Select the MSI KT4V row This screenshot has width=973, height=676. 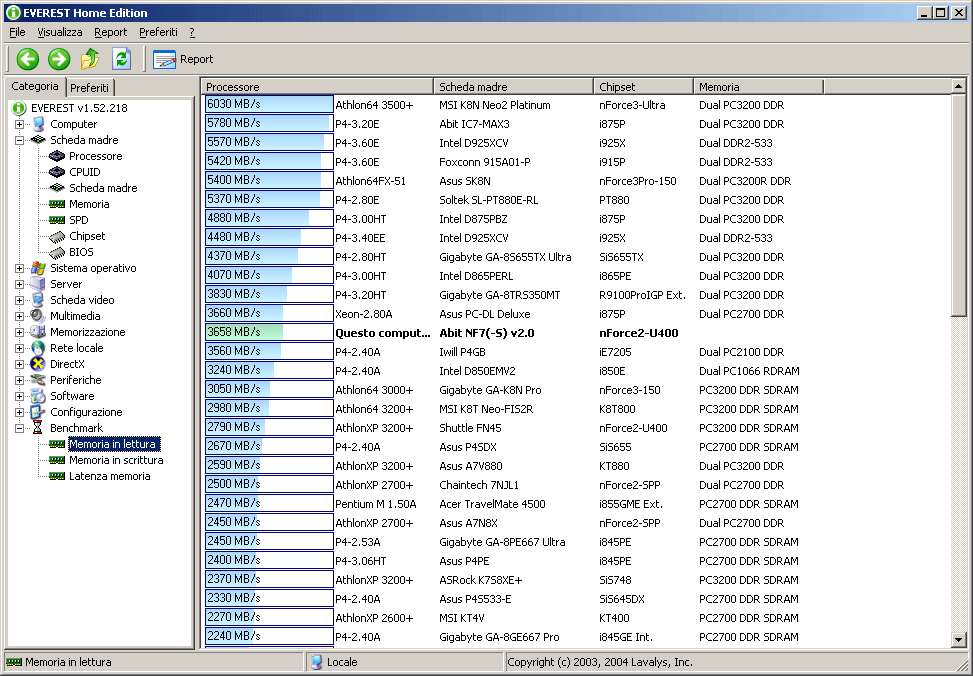point(576,618)
